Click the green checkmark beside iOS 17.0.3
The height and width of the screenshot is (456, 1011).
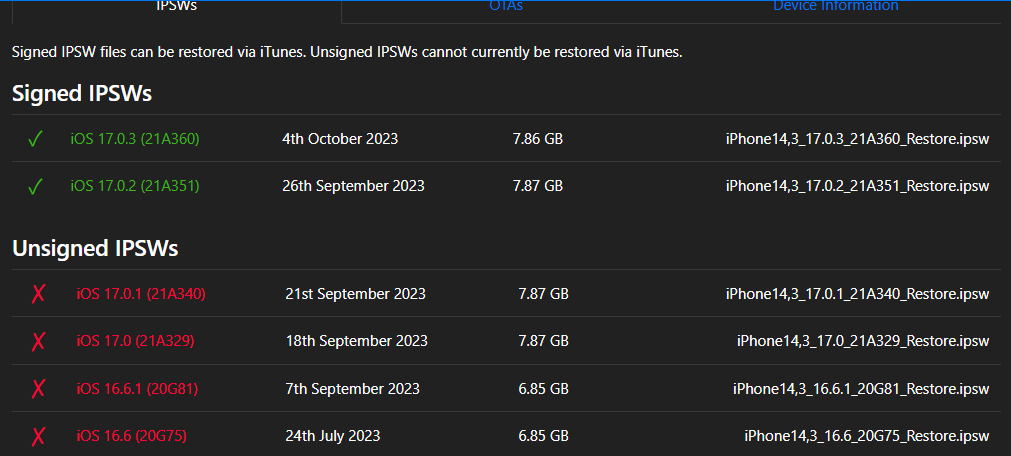pyautogui.click(x=35, y=139)
